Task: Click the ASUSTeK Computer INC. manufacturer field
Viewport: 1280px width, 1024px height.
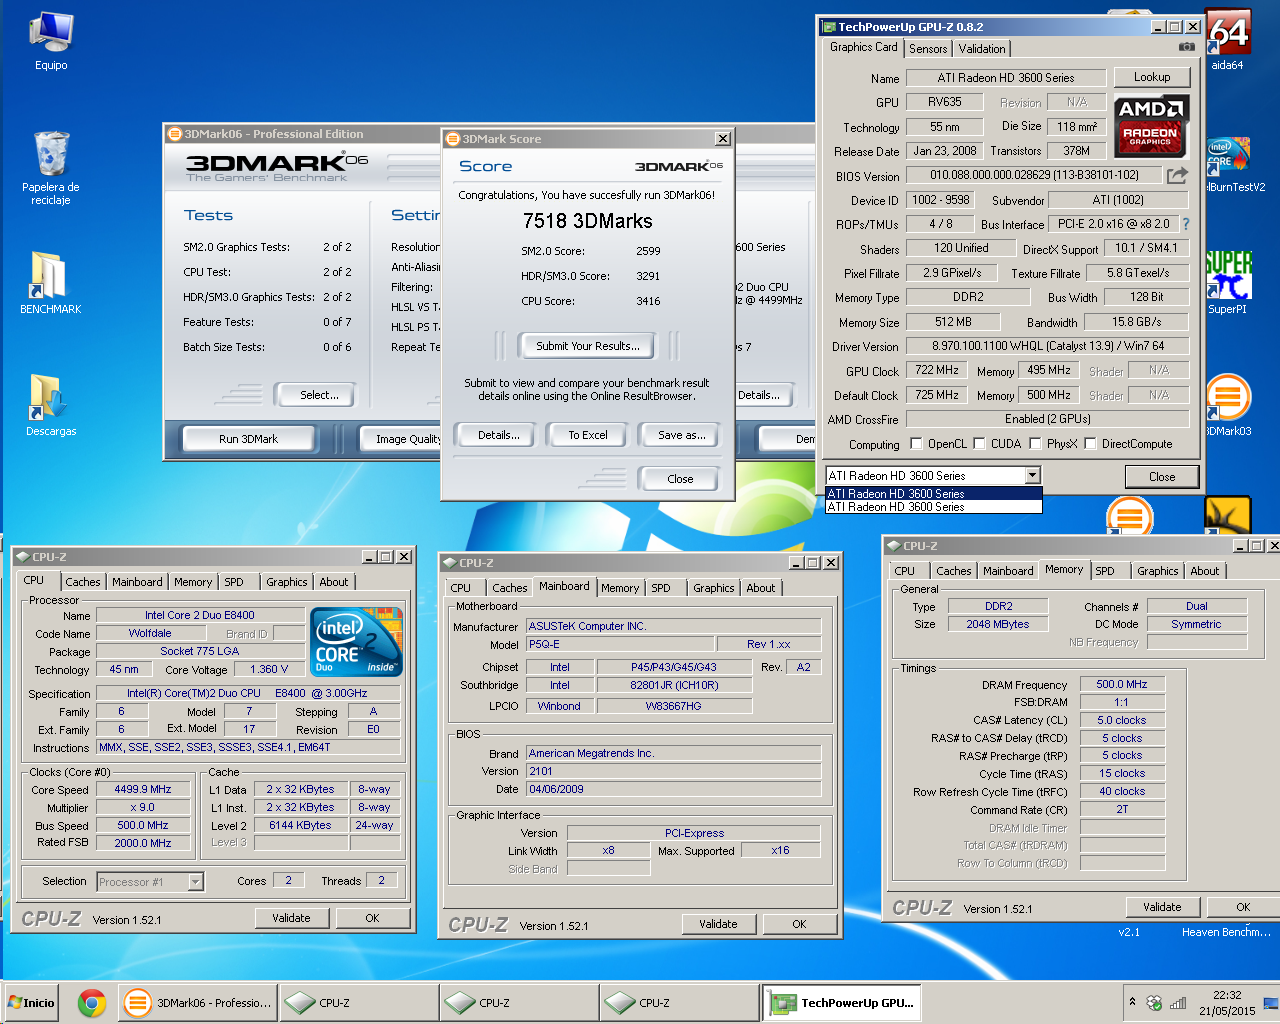Action: [674, 626]
